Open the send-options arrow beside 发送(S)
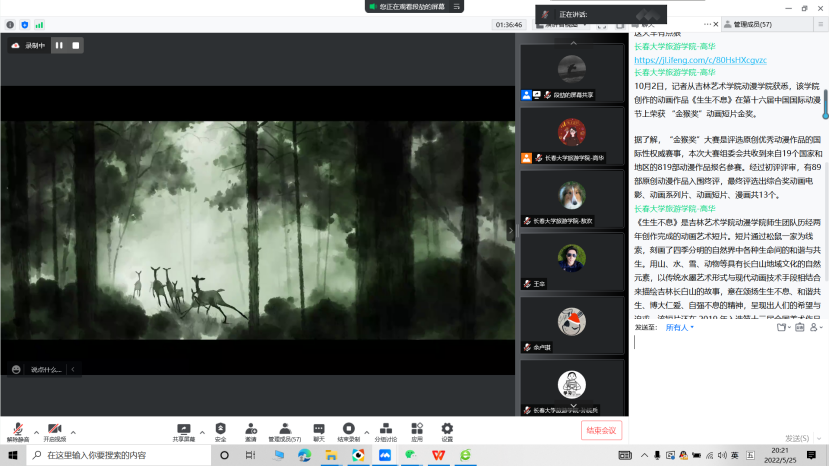The height and width of the screenshot is (466, 829). 819,438
